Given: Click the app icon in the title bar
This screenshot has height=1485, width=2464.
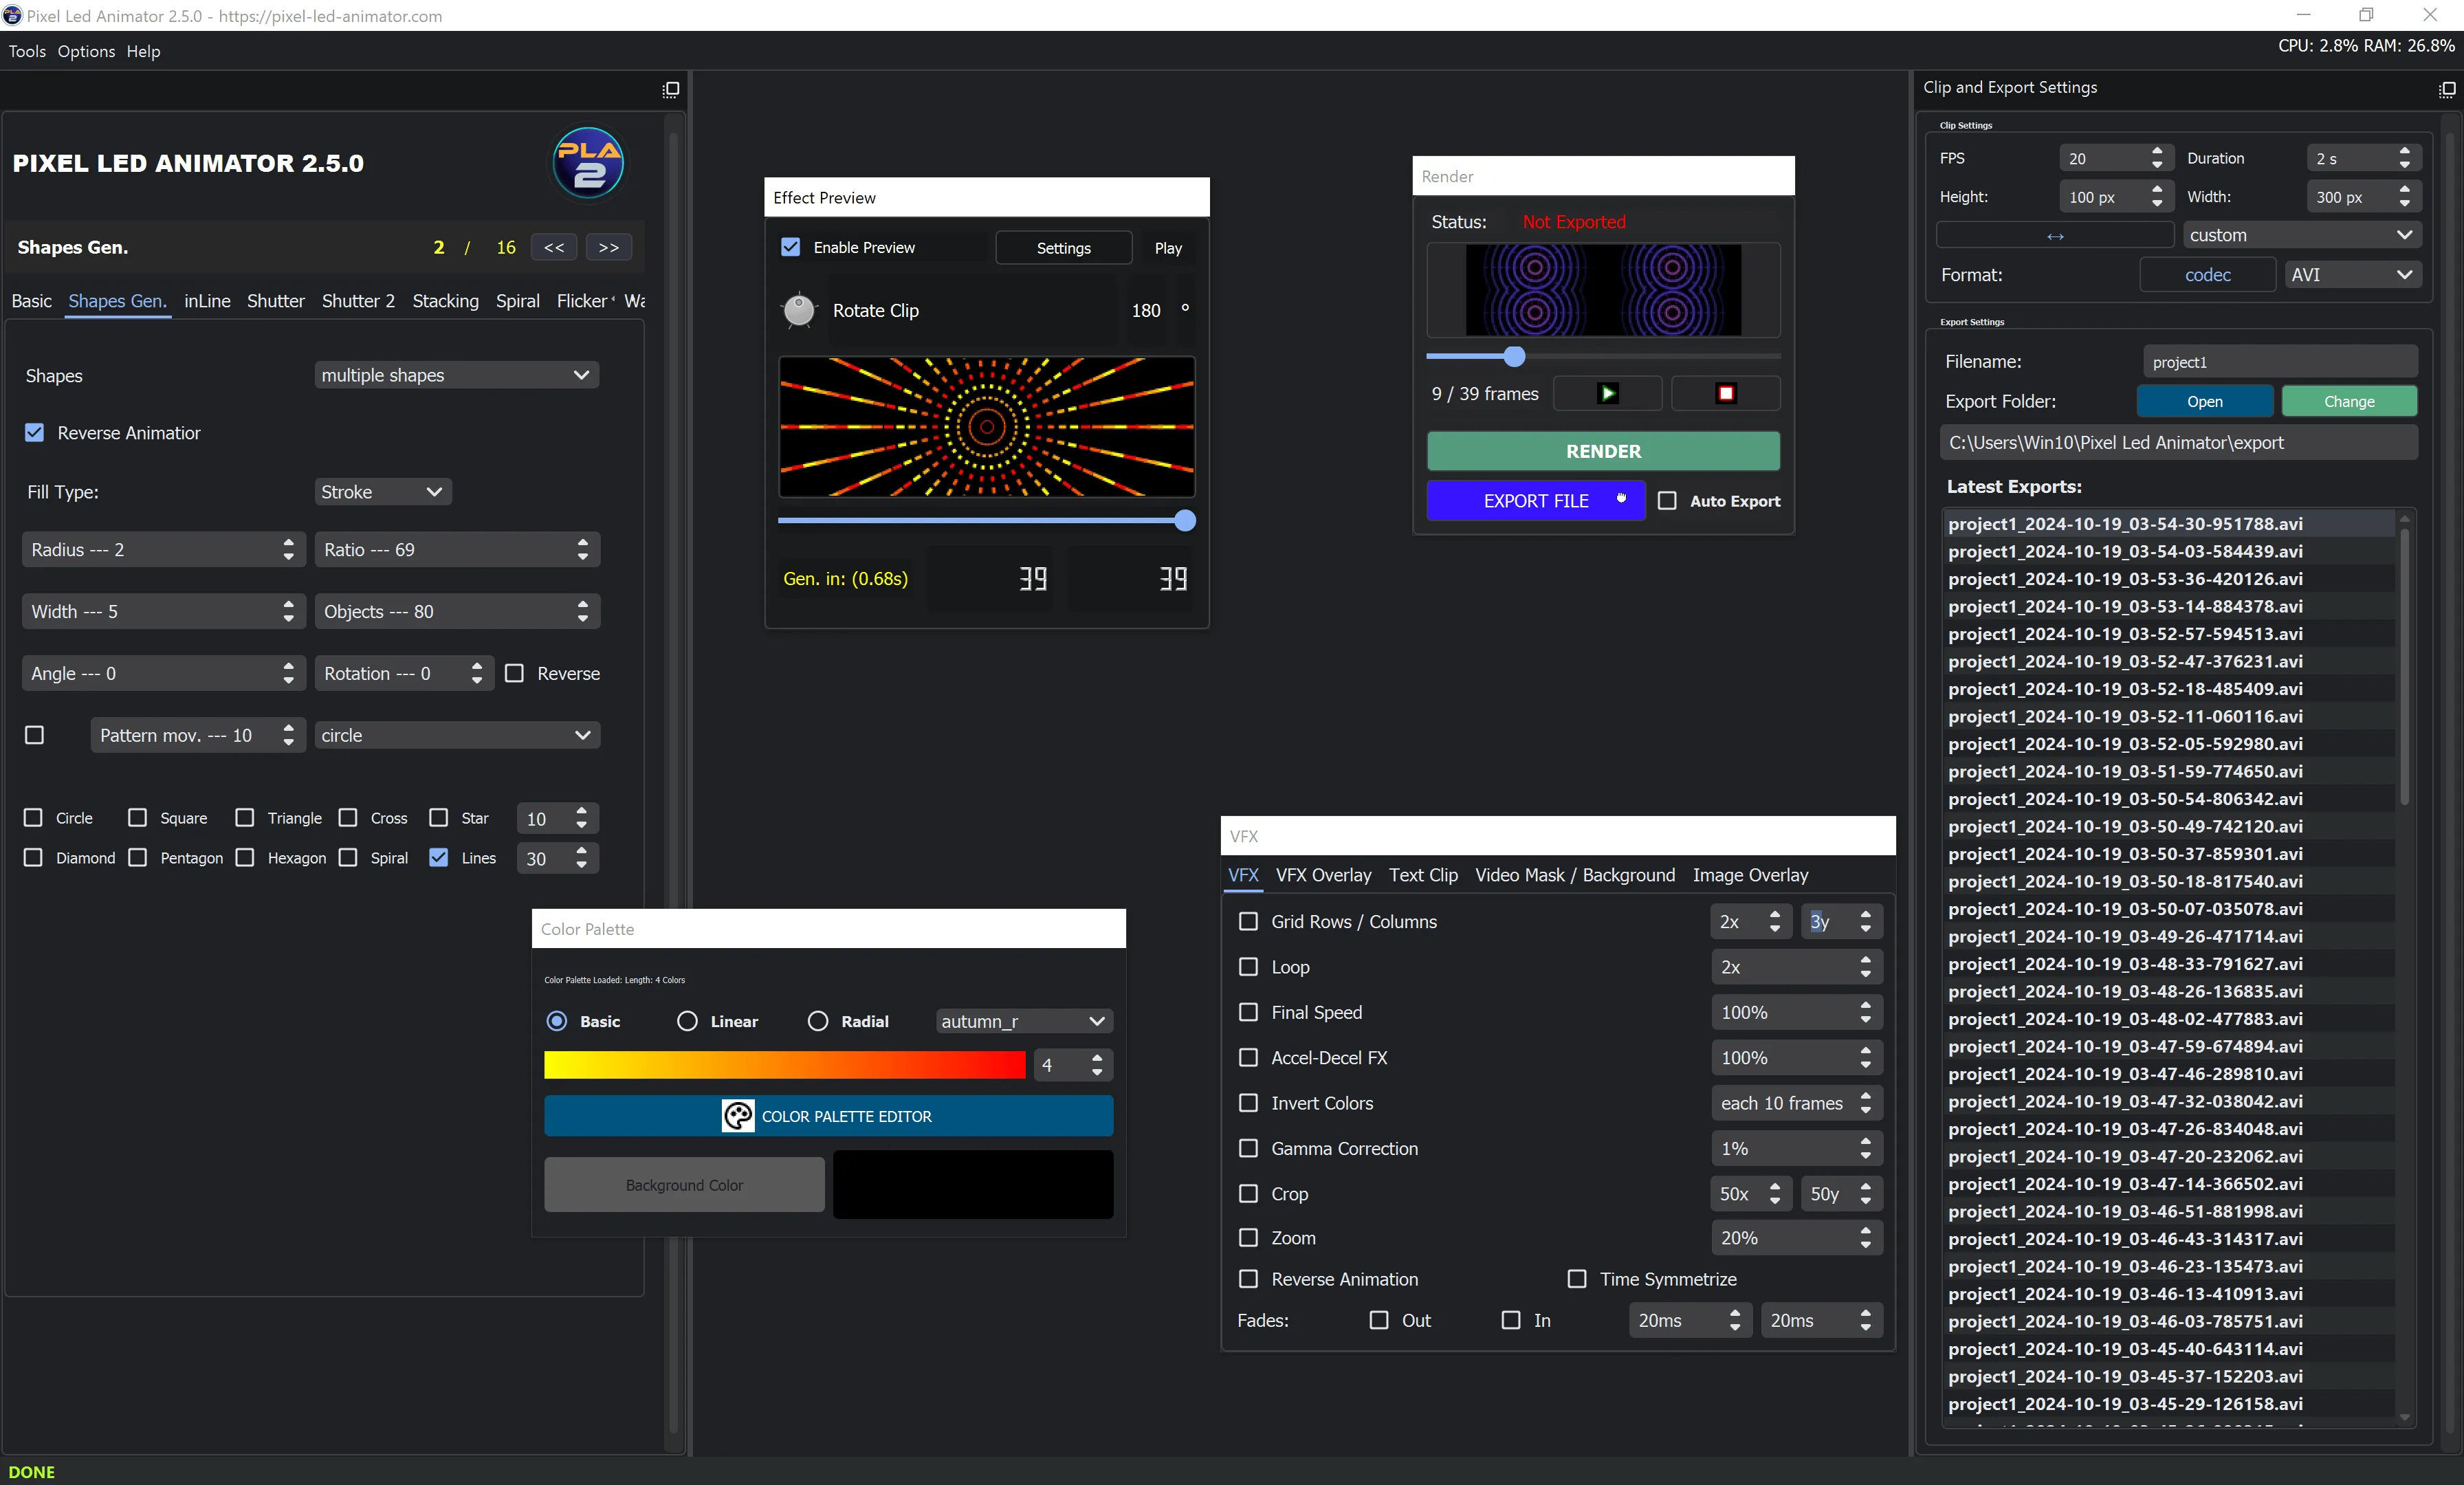Looking at the screenshot, I should [12, 15].
